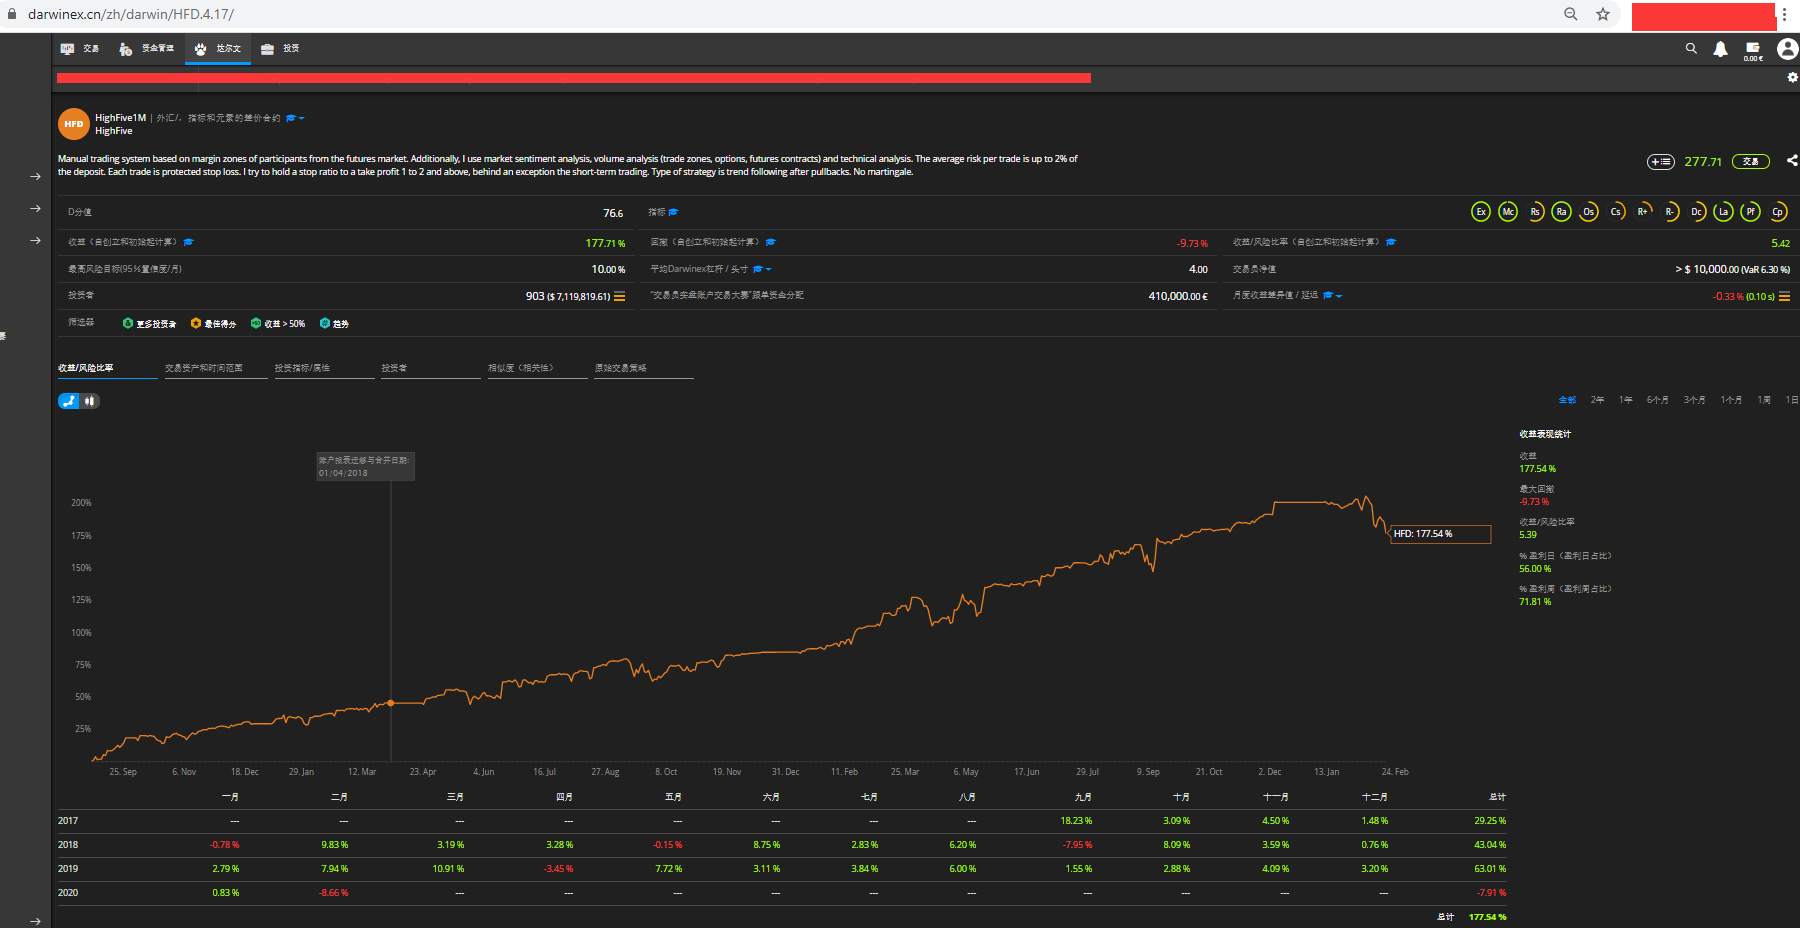Screen dimensions: 1800x928
Task: Select the 交易资产和时间范围 tab
Action: [215, 368]
